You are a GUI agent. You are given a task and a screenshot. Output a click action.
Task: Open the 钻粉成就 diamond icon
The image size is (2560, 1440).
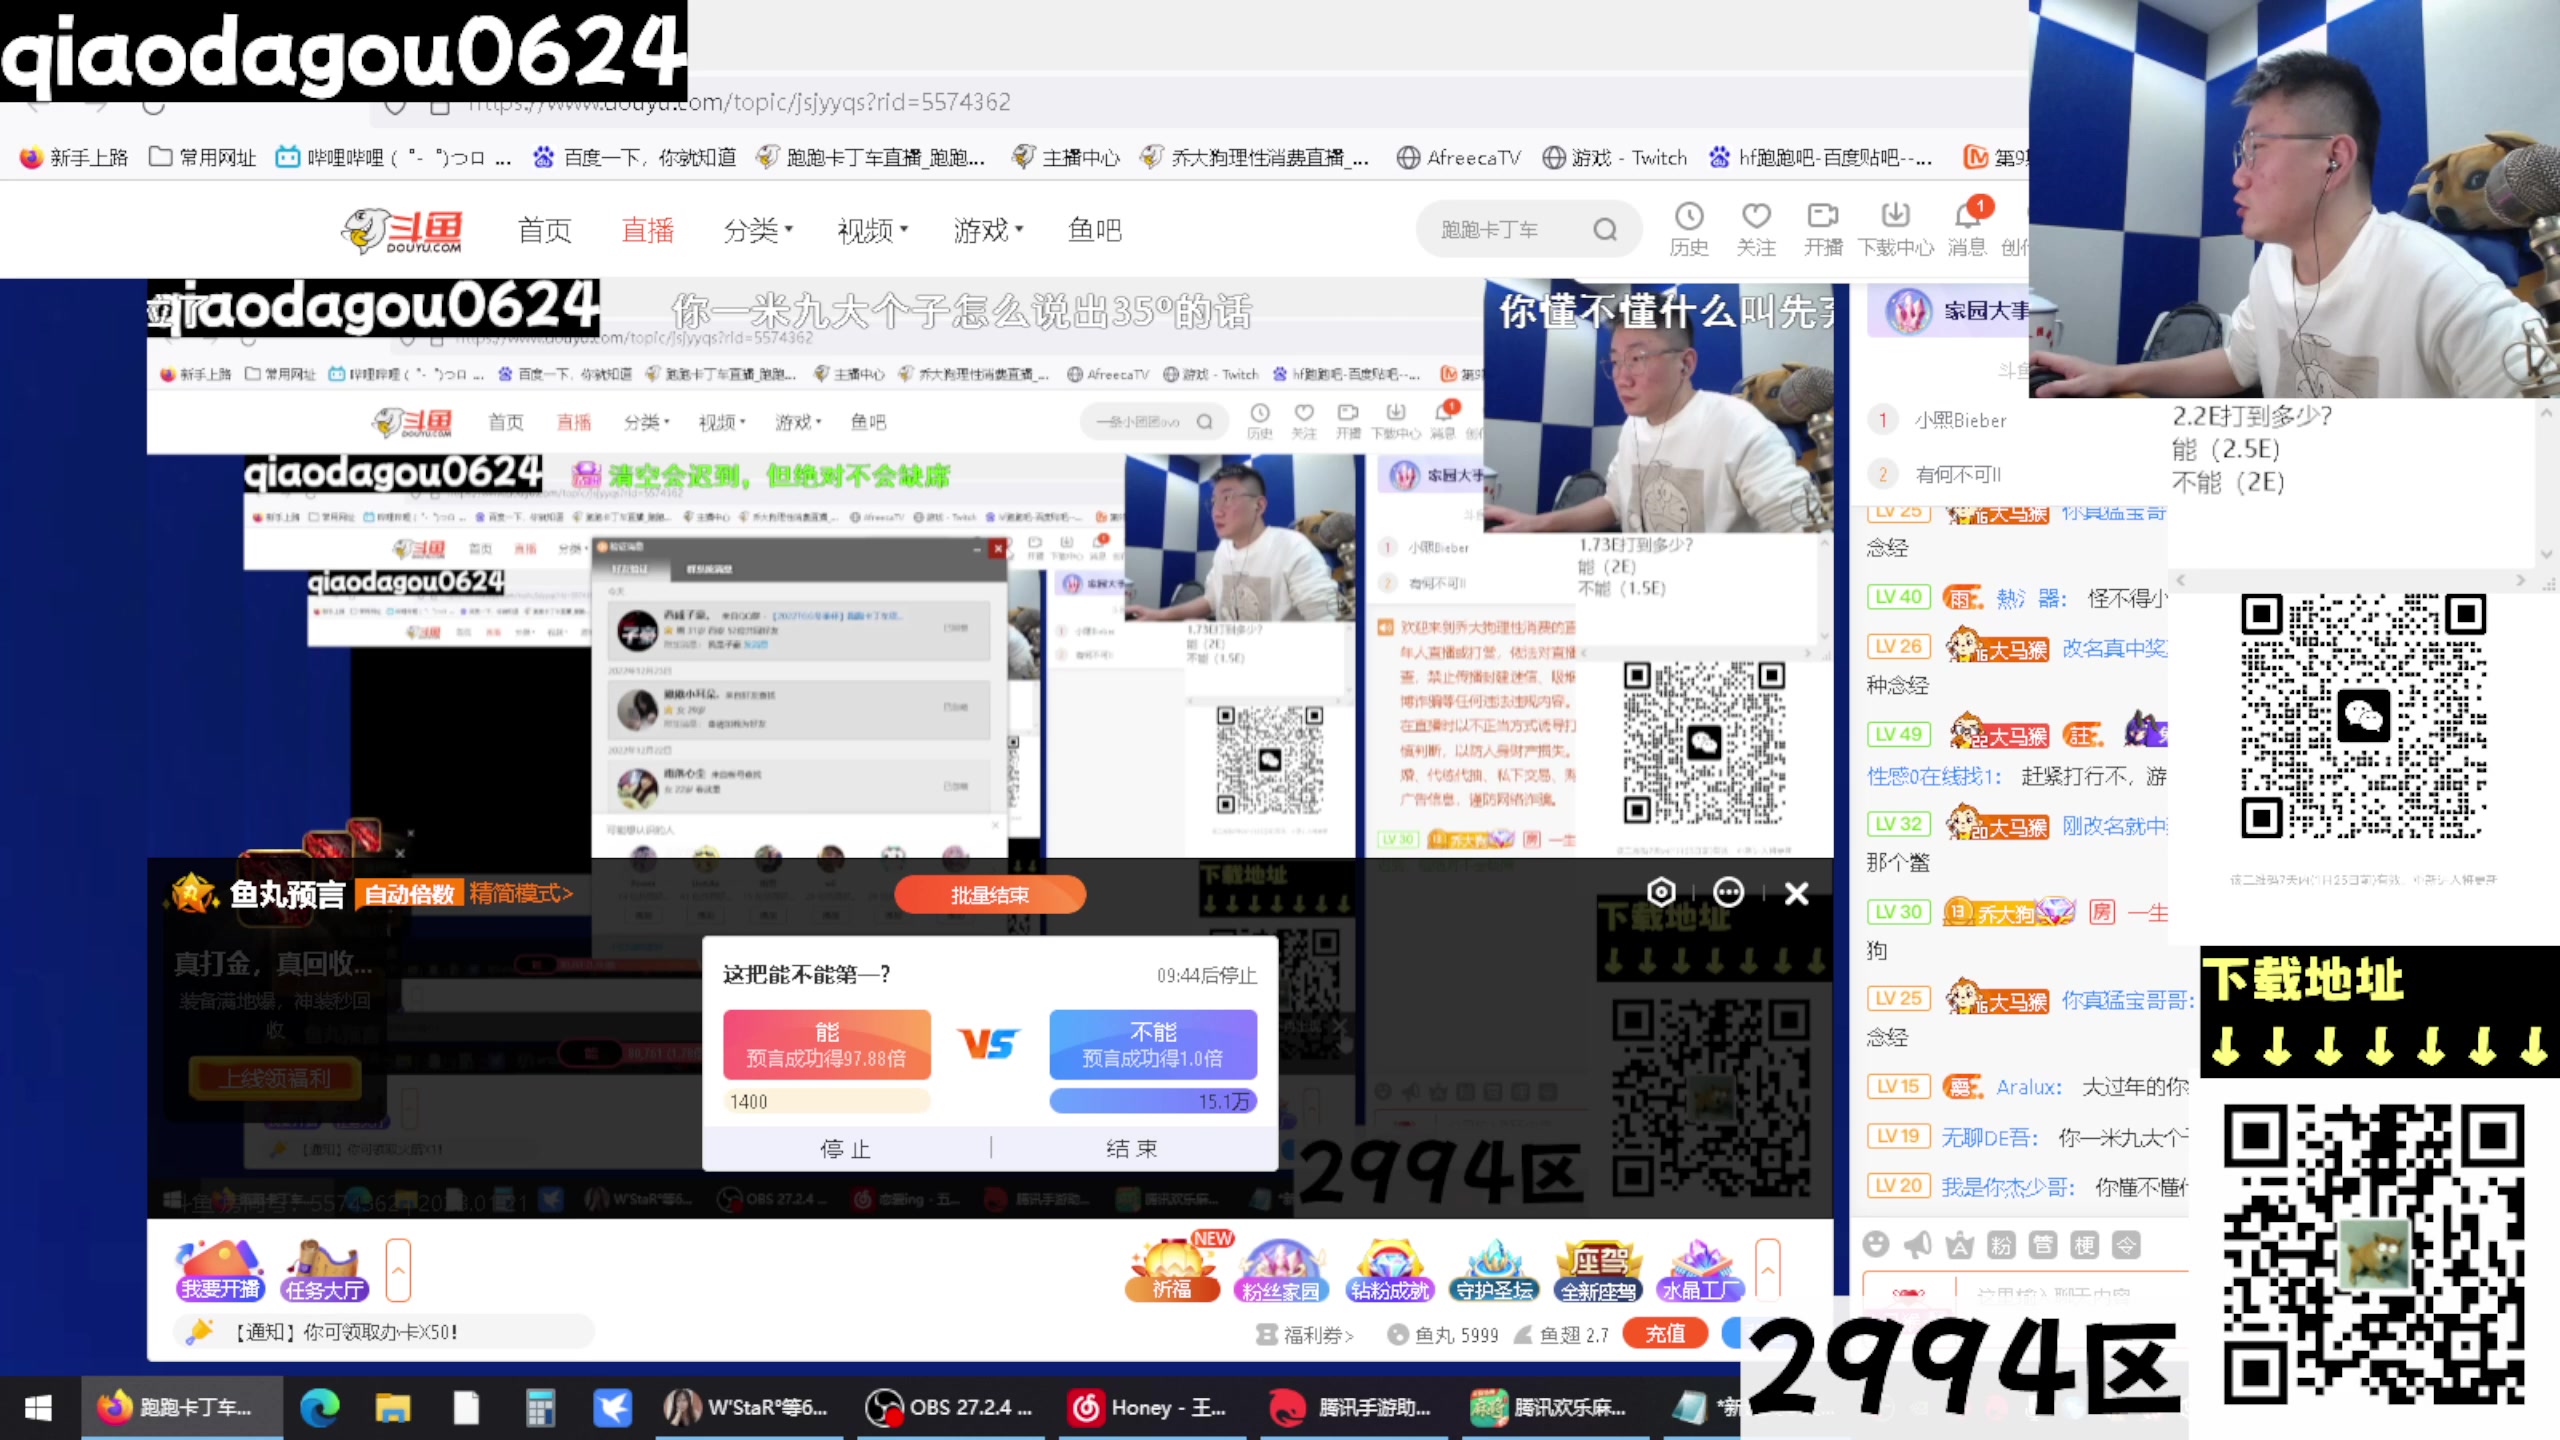1389,1270
